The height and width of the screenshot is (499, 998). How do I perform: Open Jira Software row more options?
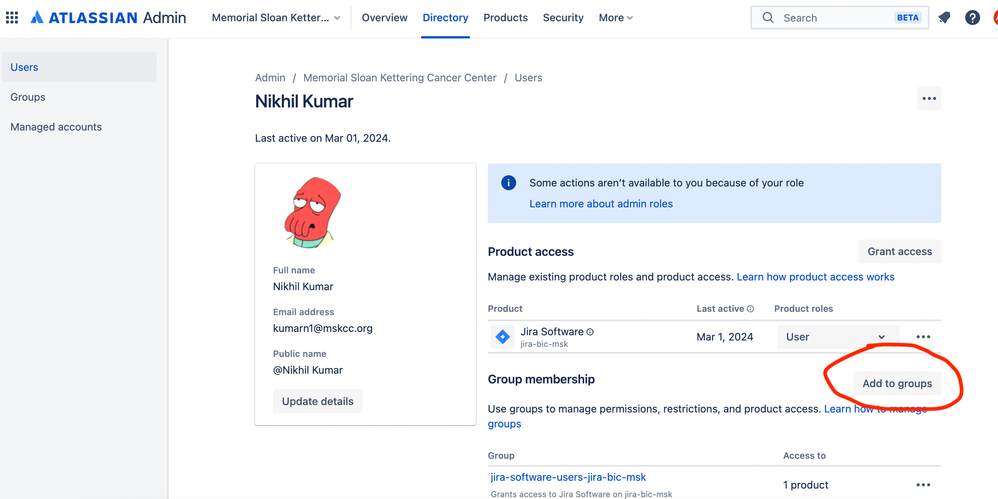coord(923,337)
